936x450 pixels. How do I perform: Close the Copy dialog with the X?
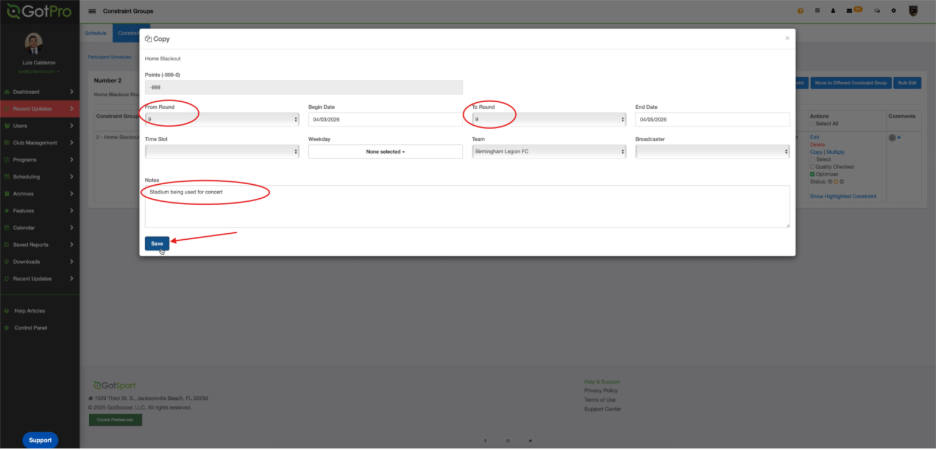click(787, 38)
